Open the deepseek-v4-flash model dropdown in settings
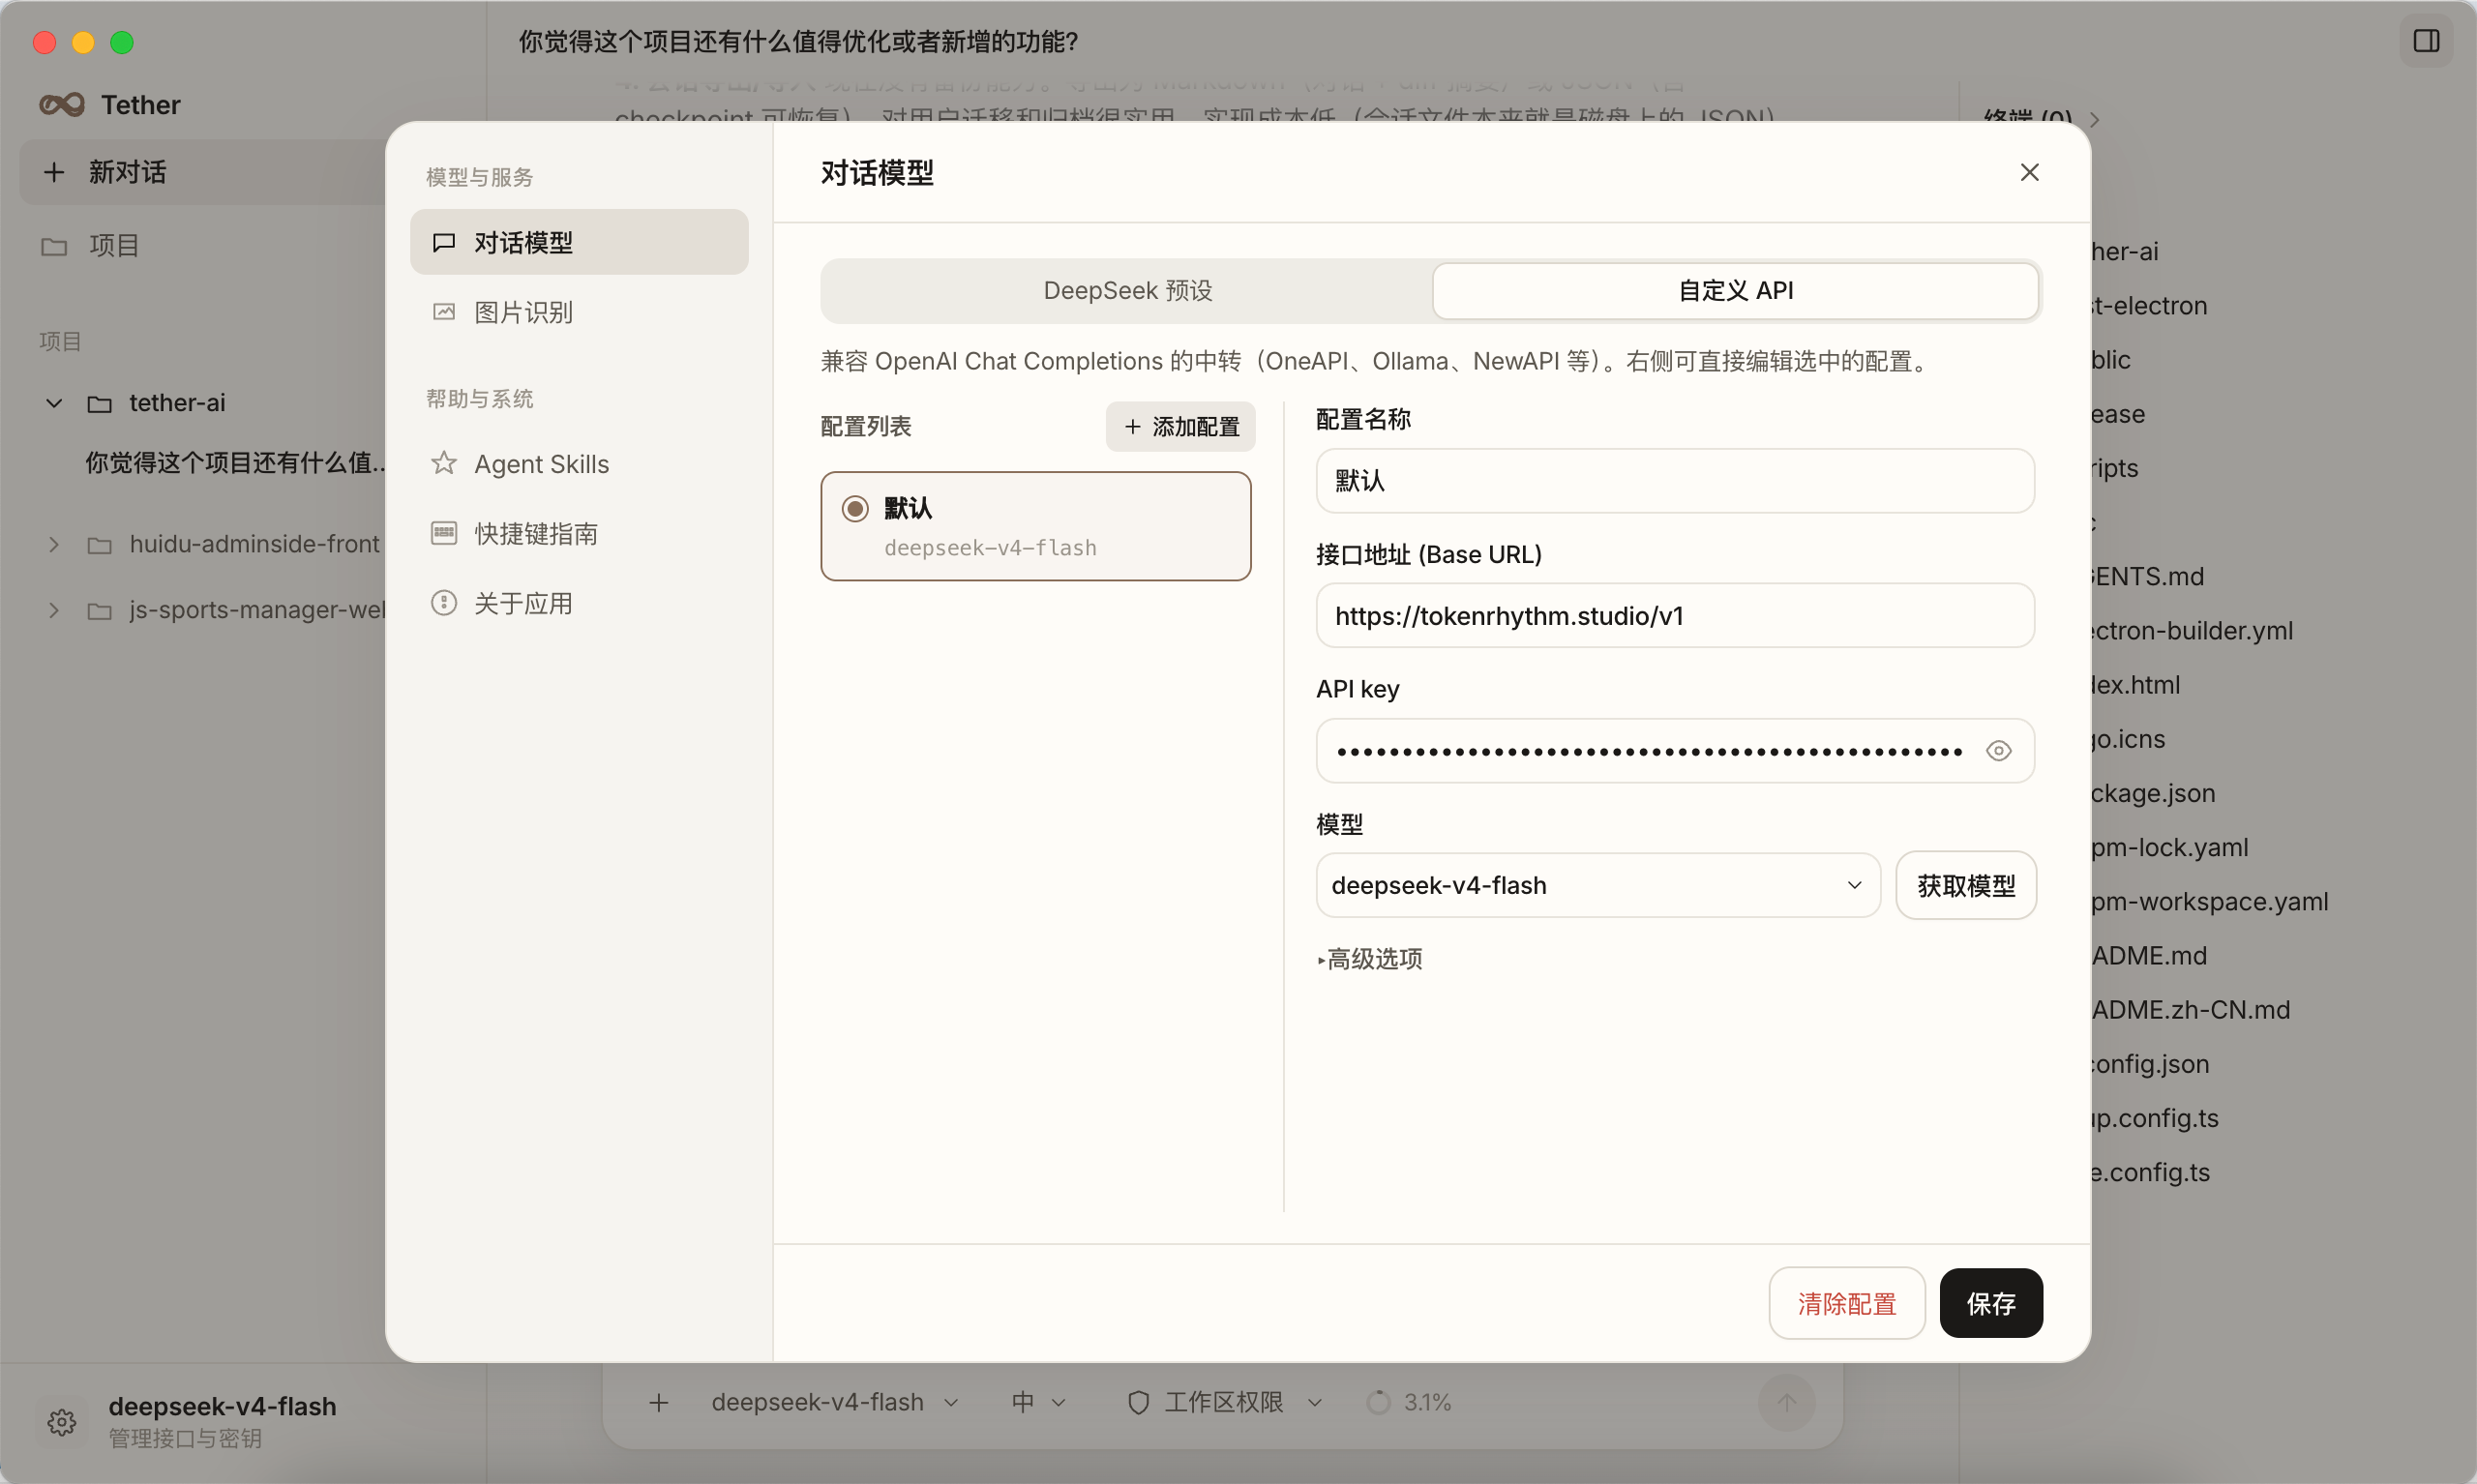The width and height of the screenshot is (2477, 1484). click(x=1598, y=885)
